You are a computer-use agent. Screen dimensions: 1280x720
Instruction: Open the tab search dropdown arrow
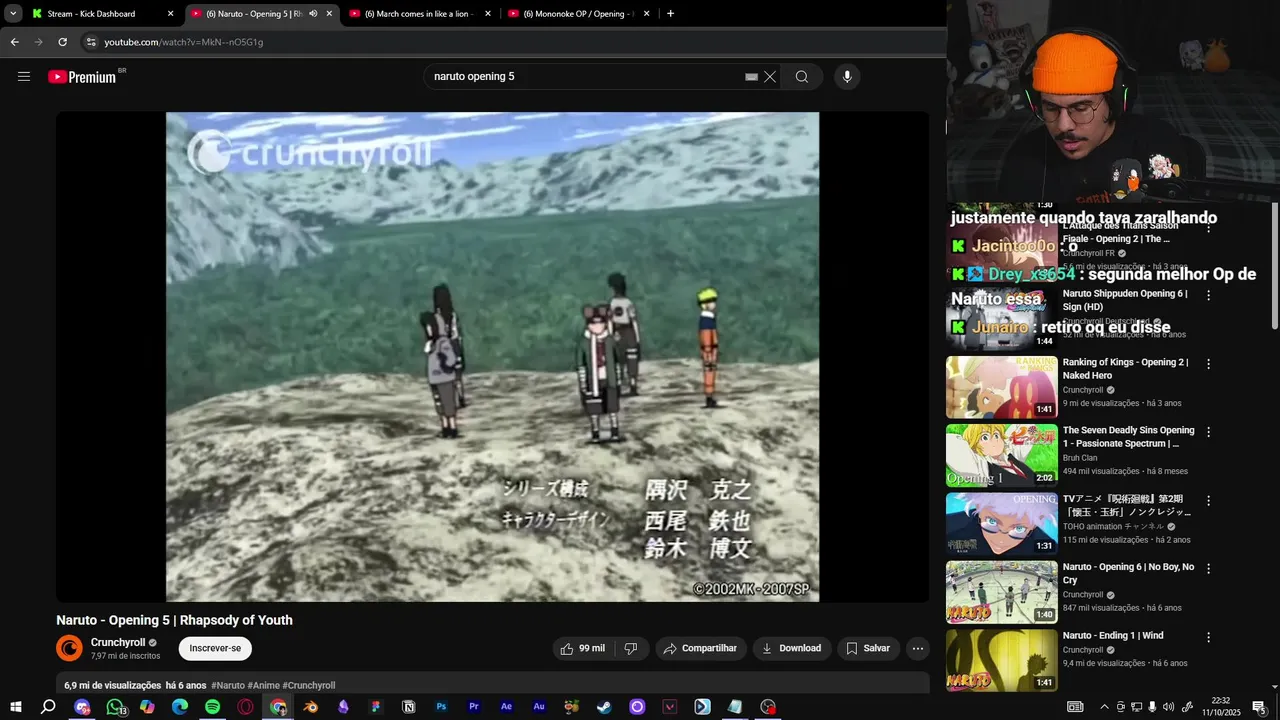tap(13, 14)
